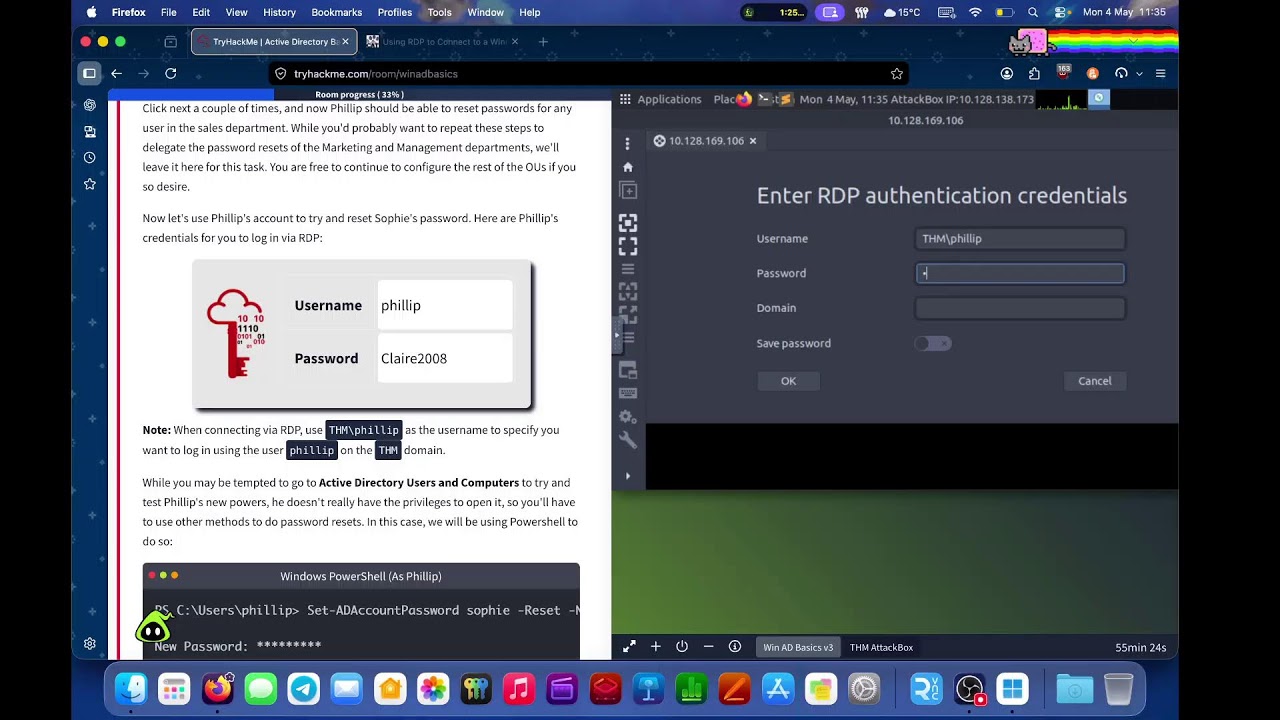The height and width of the screenshot is (720, 1280).
Task: Click the key credentials image
Action: tap(236, 333)
